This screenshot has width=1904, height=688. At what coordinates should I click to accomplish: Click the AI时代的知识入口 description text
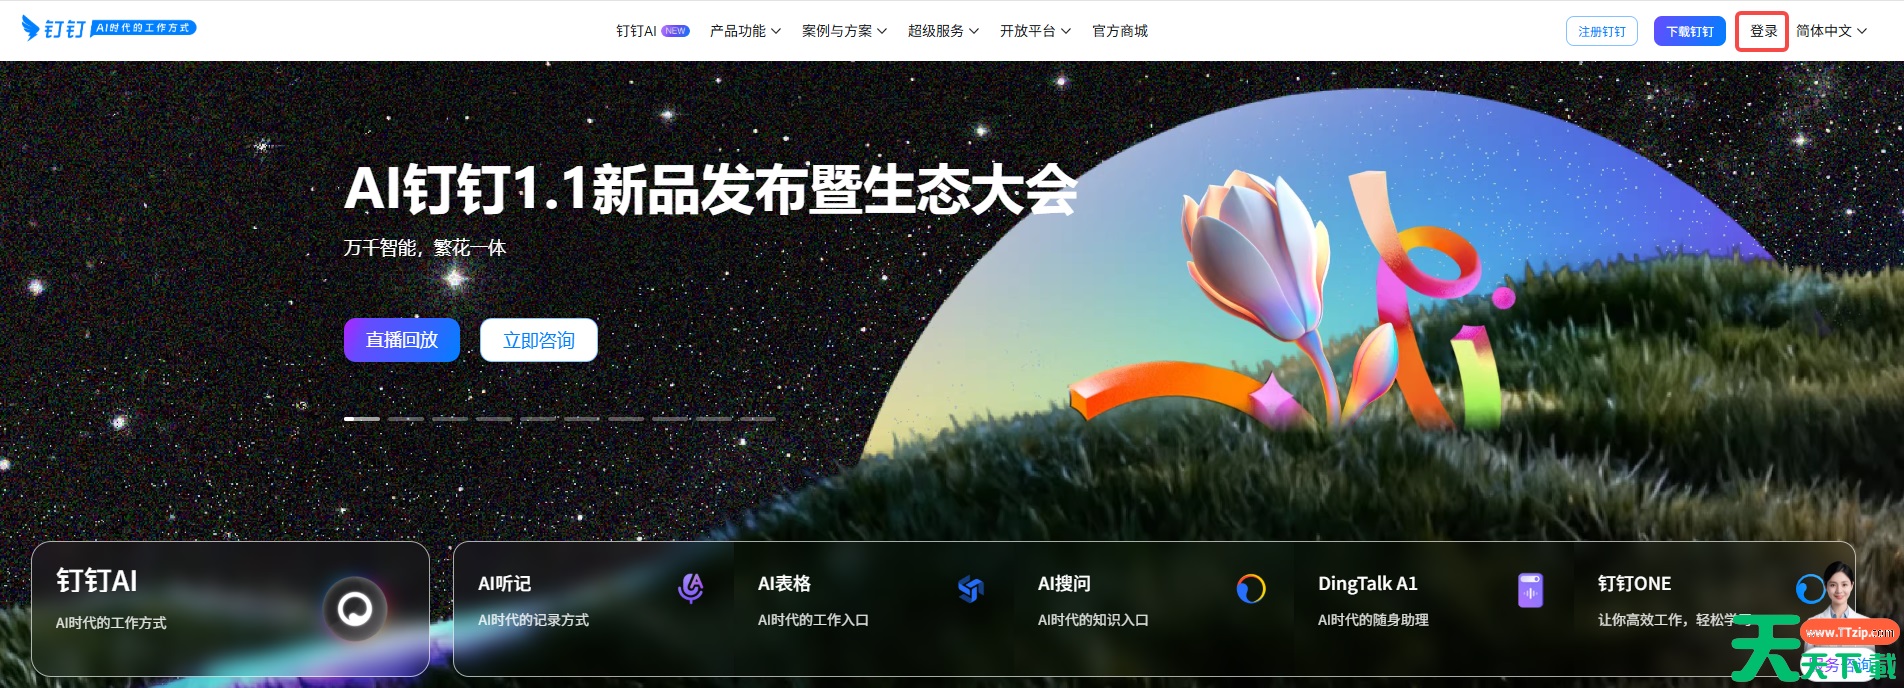click(1093, 620)
